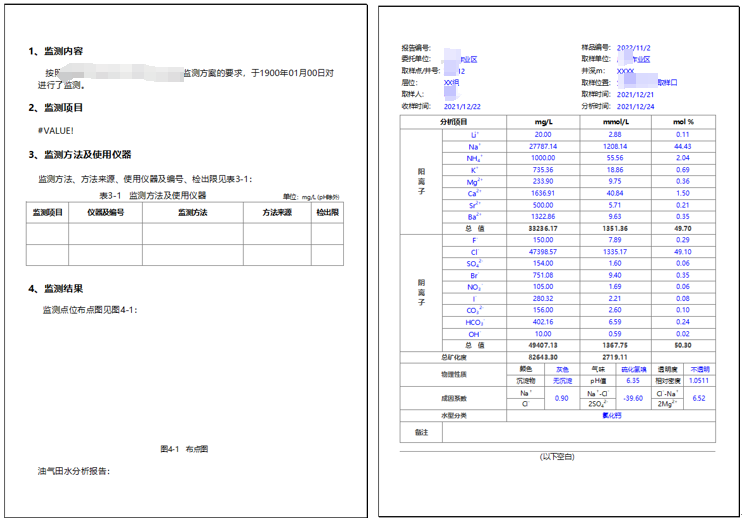Click the 相对密度 value 1.0511

coord(699,380)
